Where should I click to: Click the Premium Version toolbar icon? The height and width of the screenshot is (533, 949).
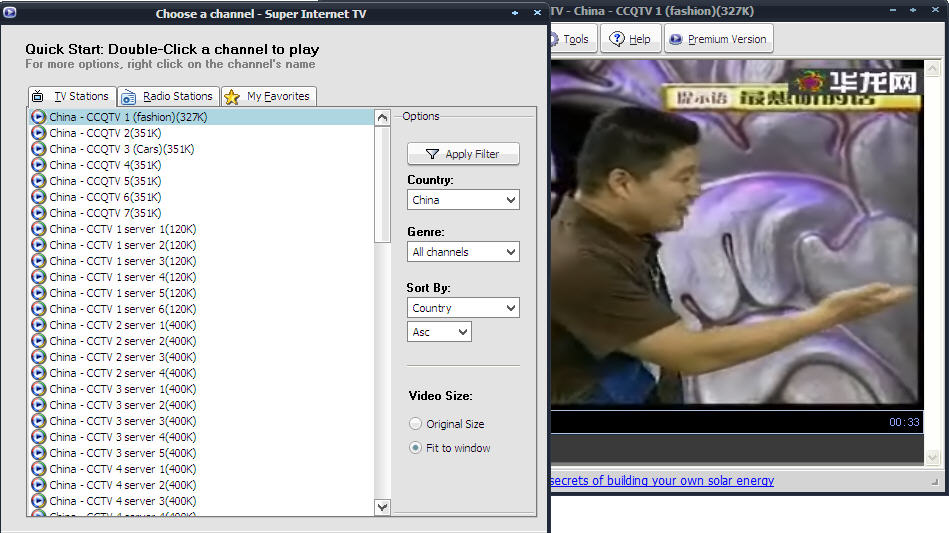[675, 39]
